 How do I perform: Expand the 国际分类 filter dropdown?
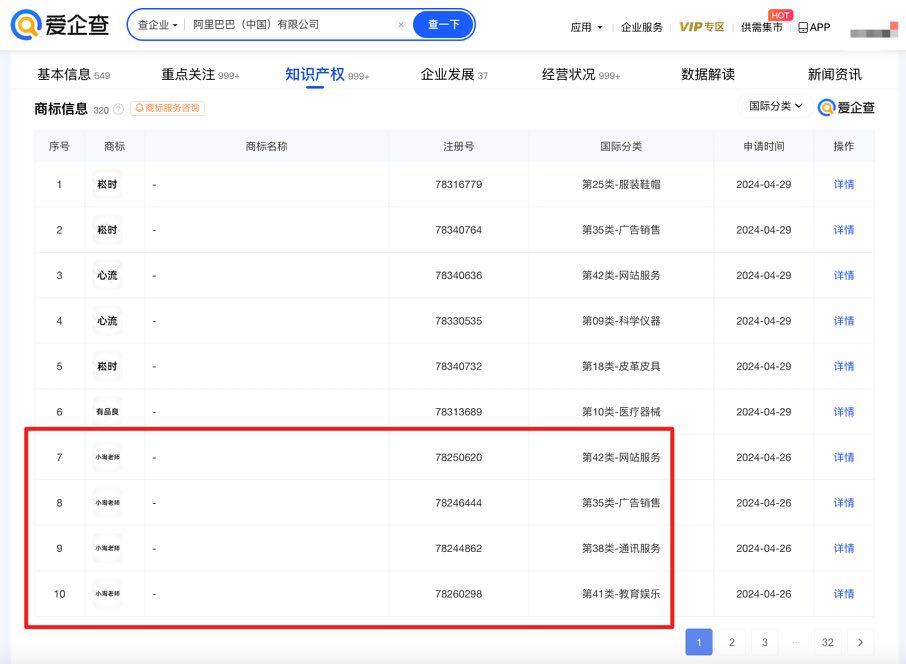(x=775, y=106)
